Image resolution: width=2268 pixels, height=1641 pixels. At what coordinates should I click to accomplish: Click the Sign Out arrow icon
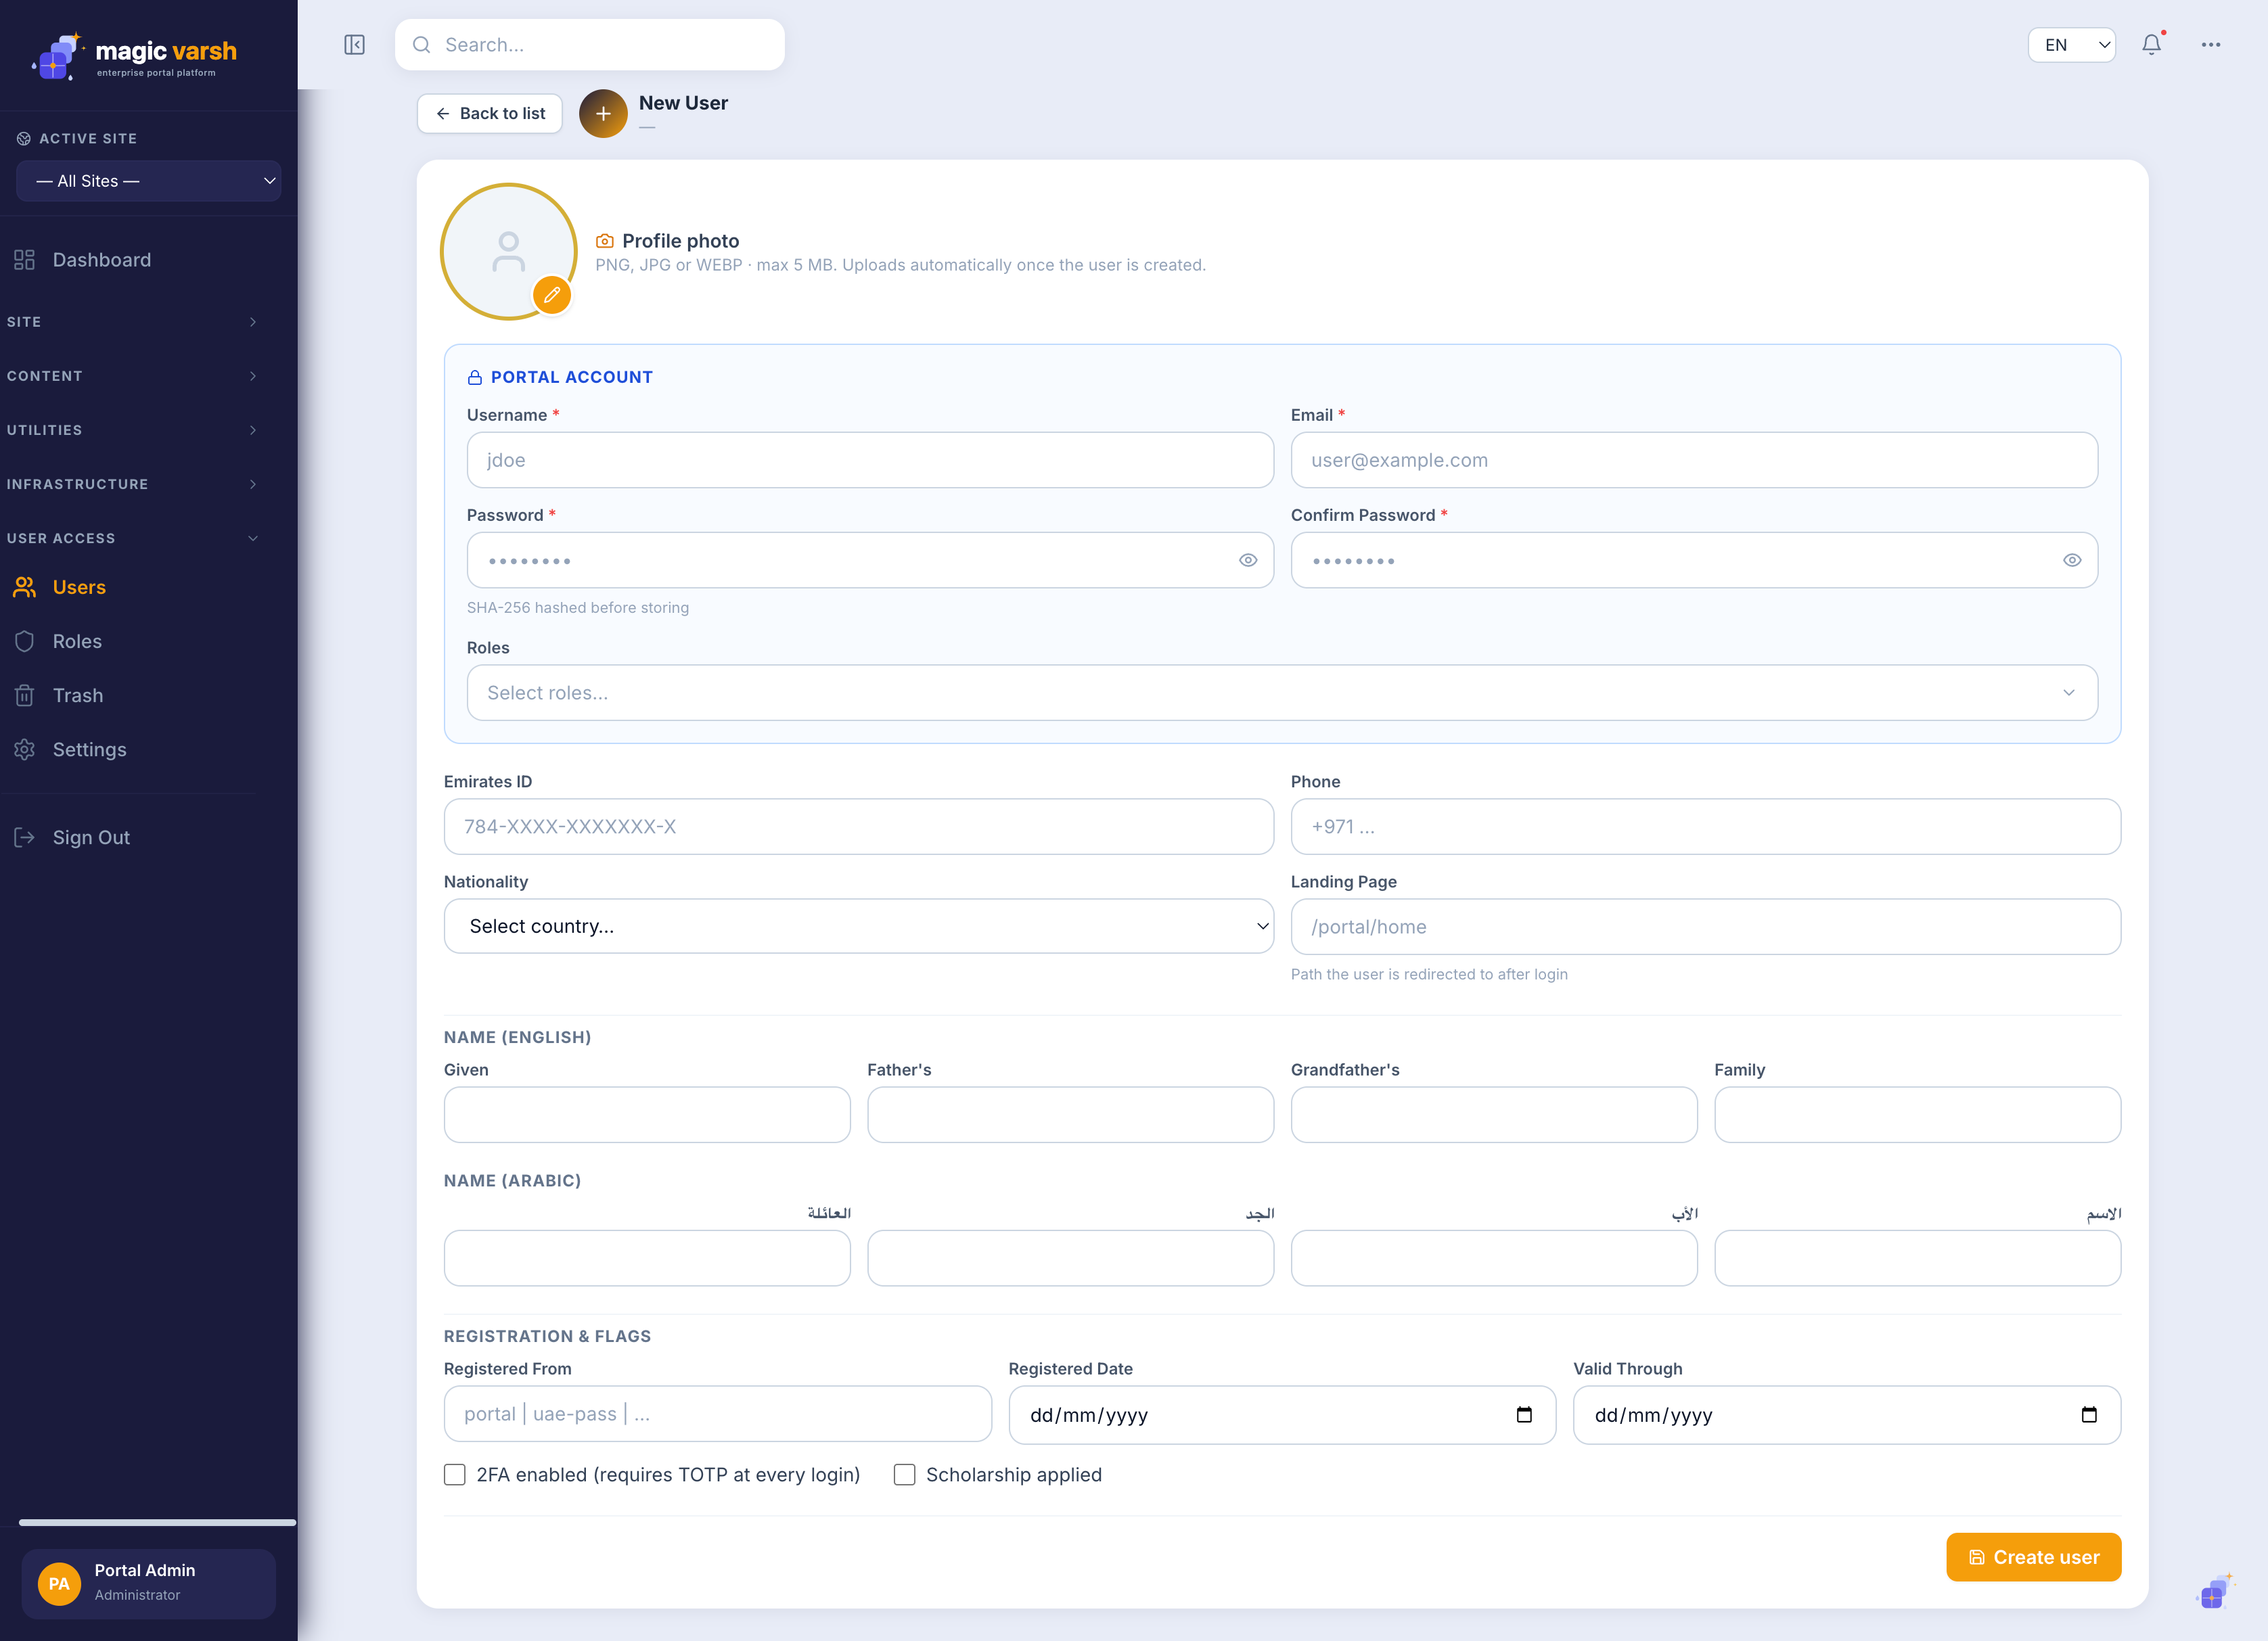[25, 837]
